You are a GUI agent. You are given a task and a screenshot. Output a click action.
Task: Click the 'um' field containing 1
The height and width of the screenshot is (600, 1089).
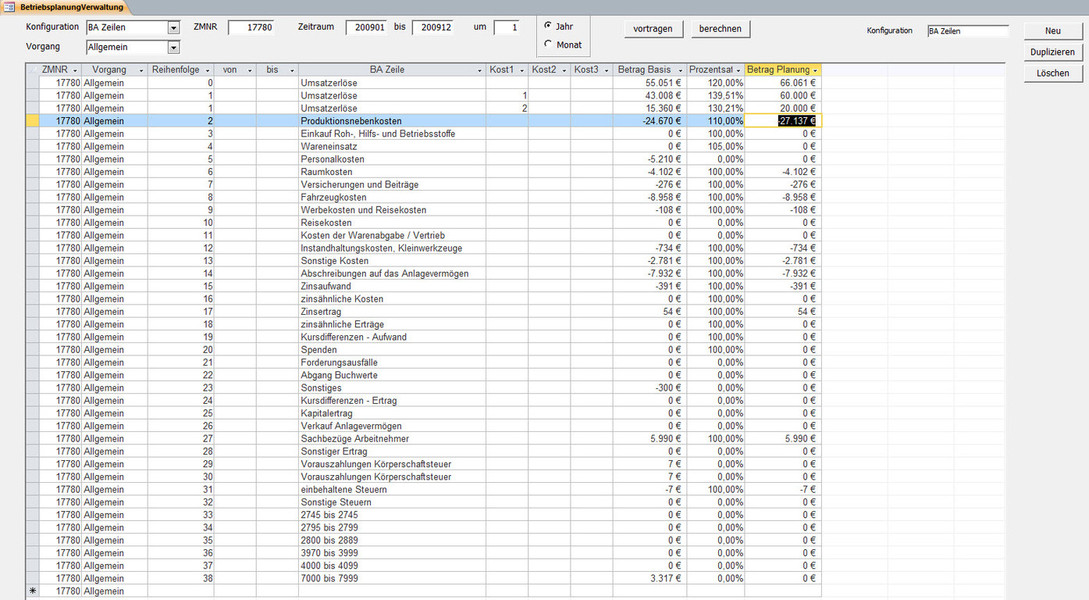coord(506,28)
